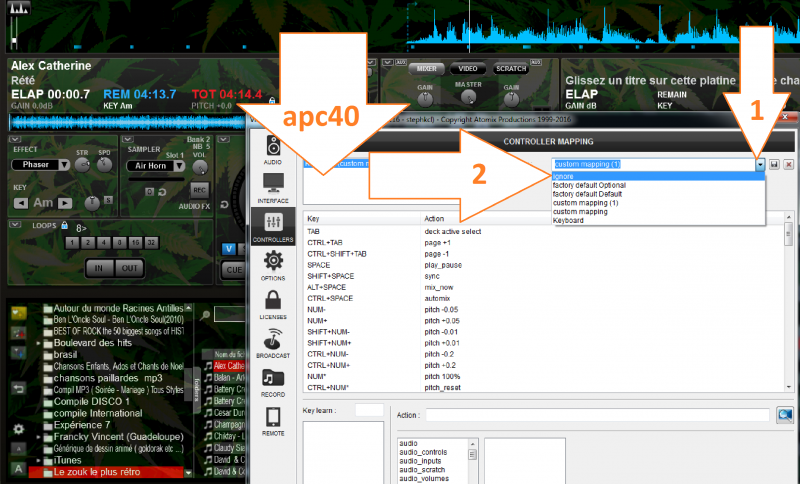Toggle the small S button in the Key panel
Viewport: 800px width, 484px height.
[x=108, y=200]
